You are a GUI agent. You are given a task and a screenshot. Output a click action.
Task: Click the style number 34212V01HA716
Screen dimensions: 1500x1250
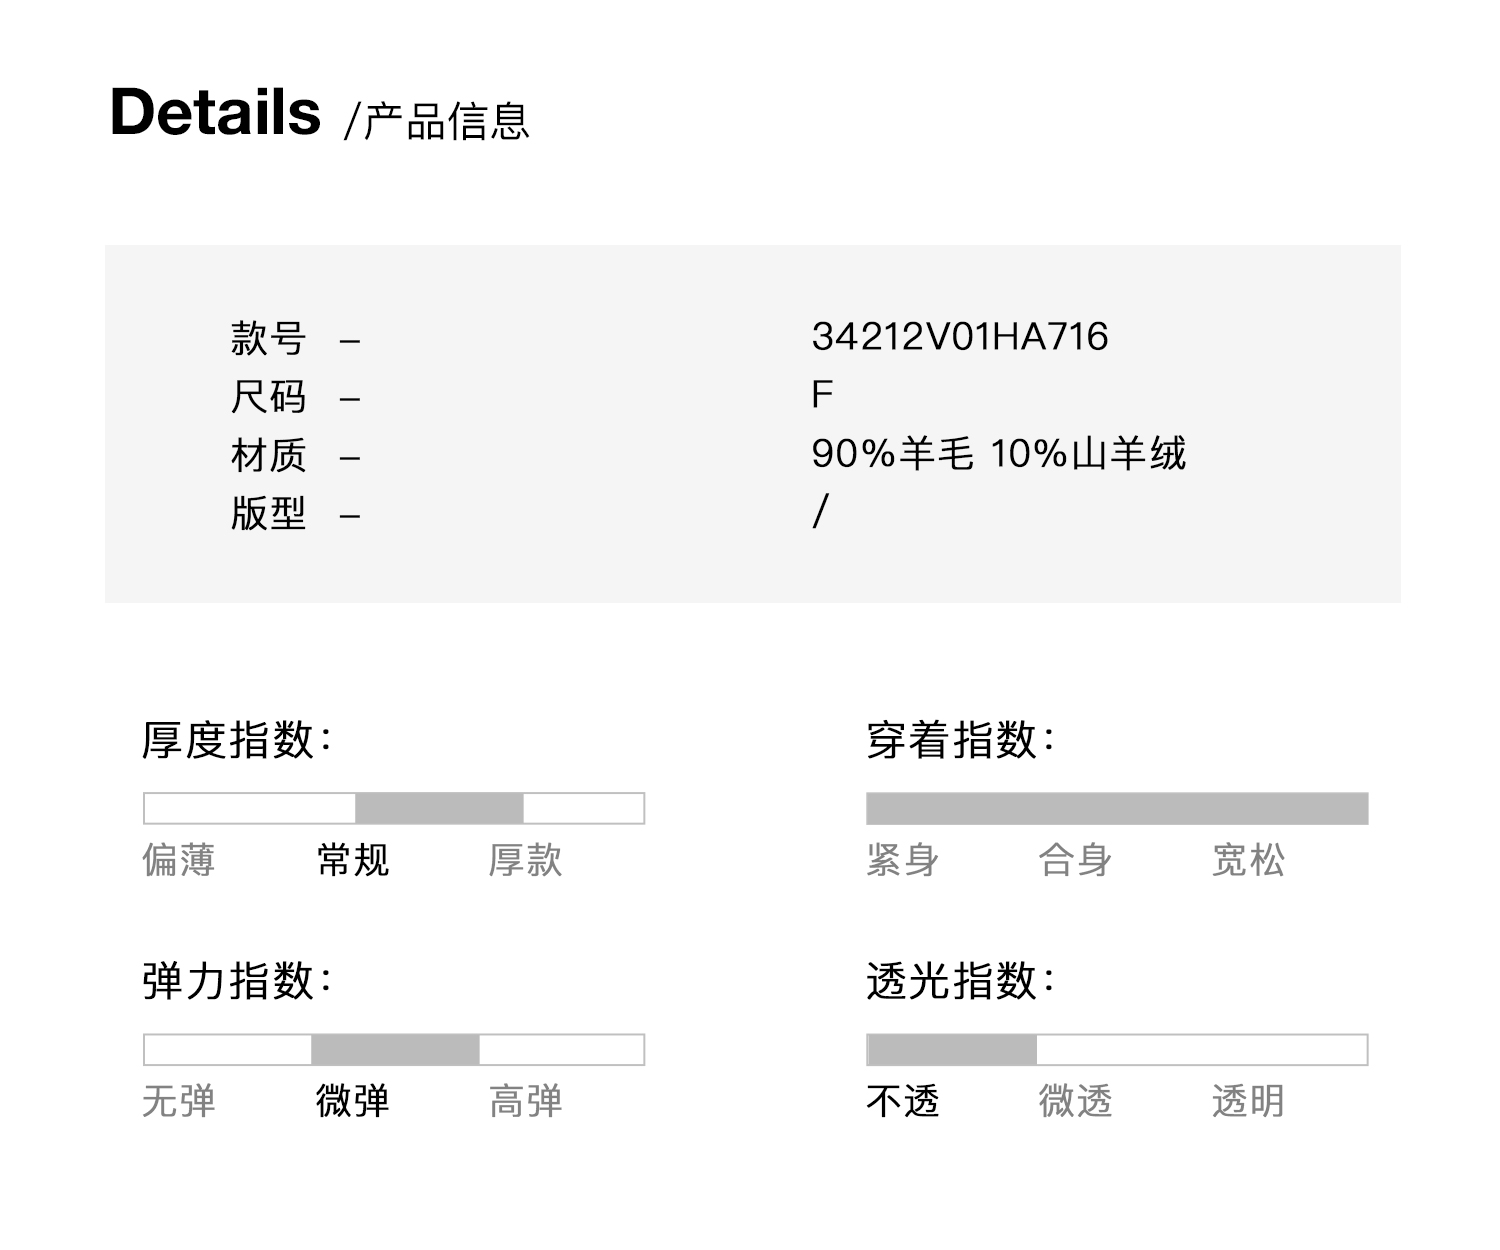click(x=960, y=337)
